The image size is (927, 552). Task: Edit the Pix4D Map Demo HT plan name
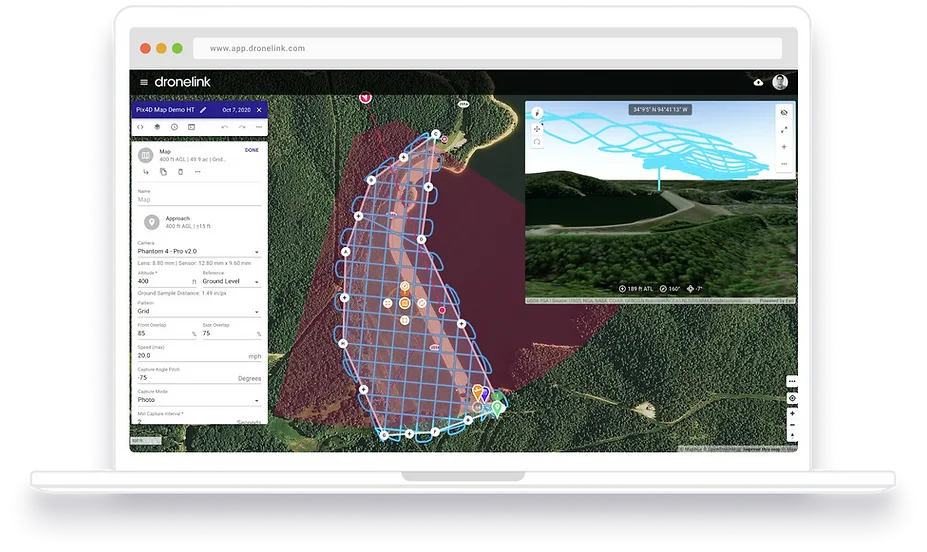[203, 110]
